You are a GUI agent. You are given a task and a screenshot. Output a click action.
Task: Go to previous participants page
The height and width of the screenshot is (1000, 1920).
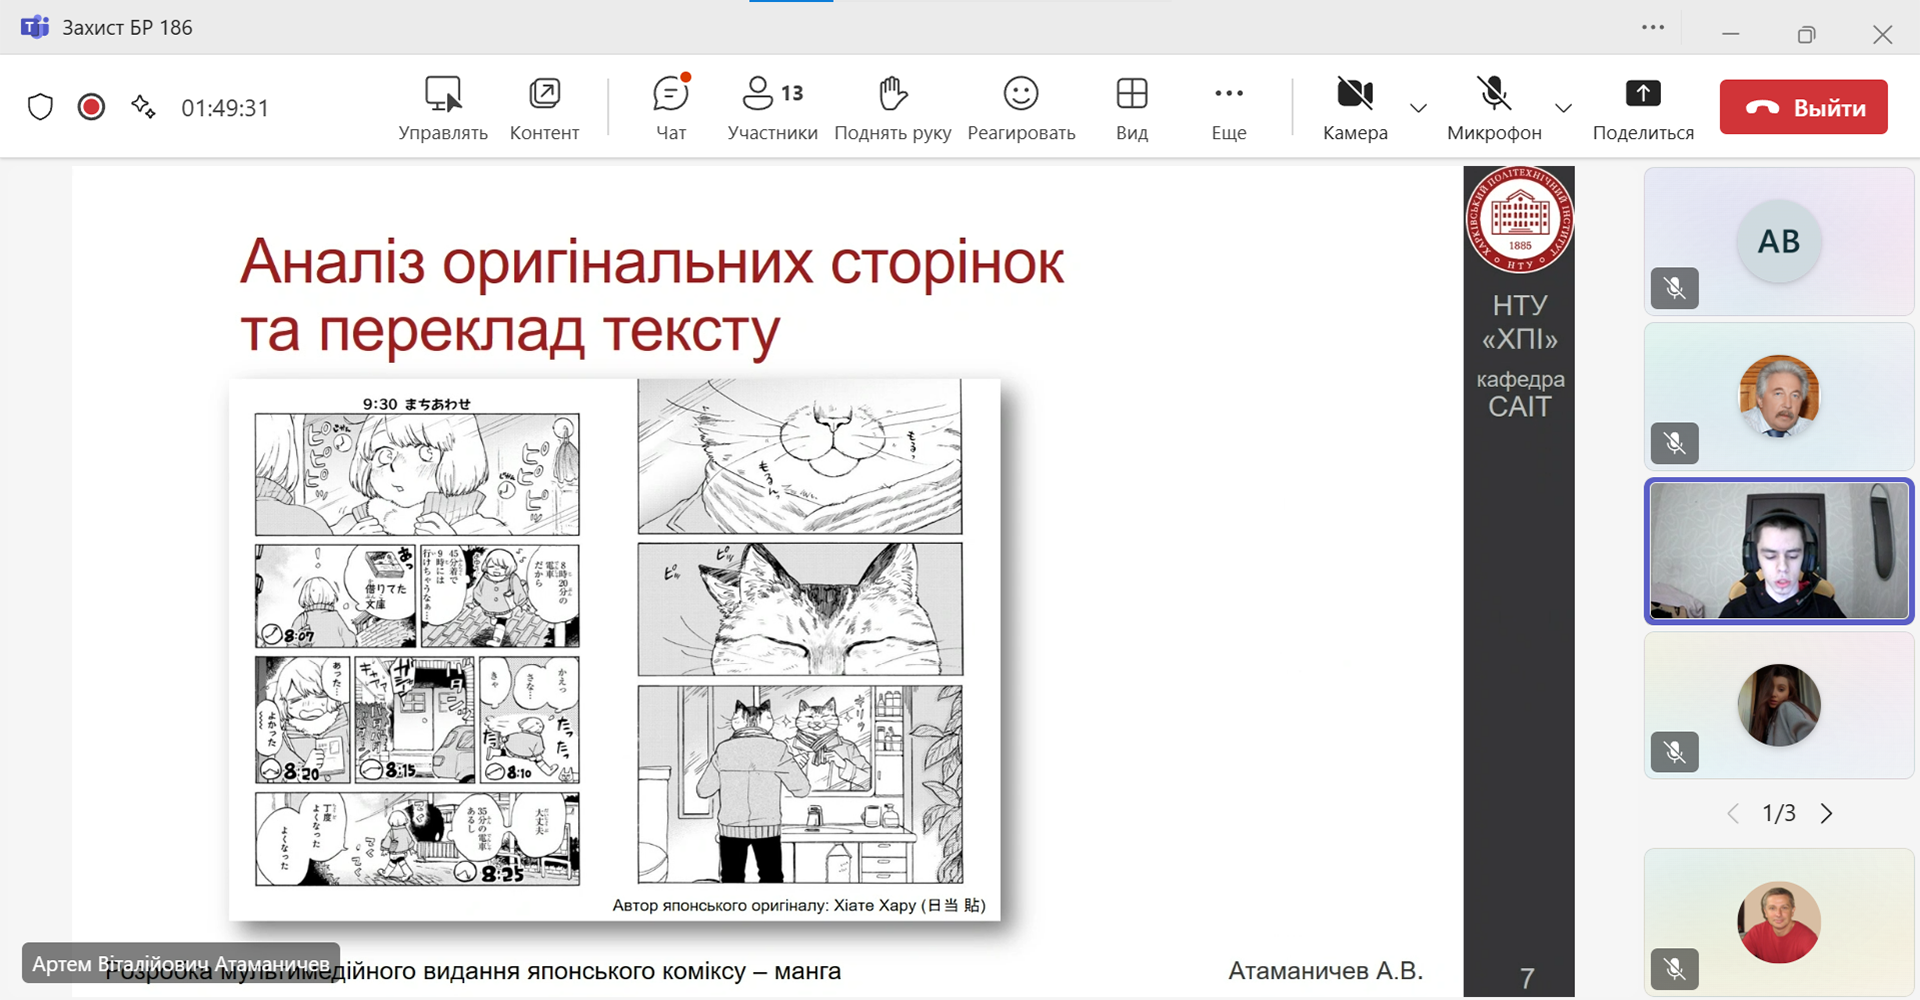[x=1733, y=814]
